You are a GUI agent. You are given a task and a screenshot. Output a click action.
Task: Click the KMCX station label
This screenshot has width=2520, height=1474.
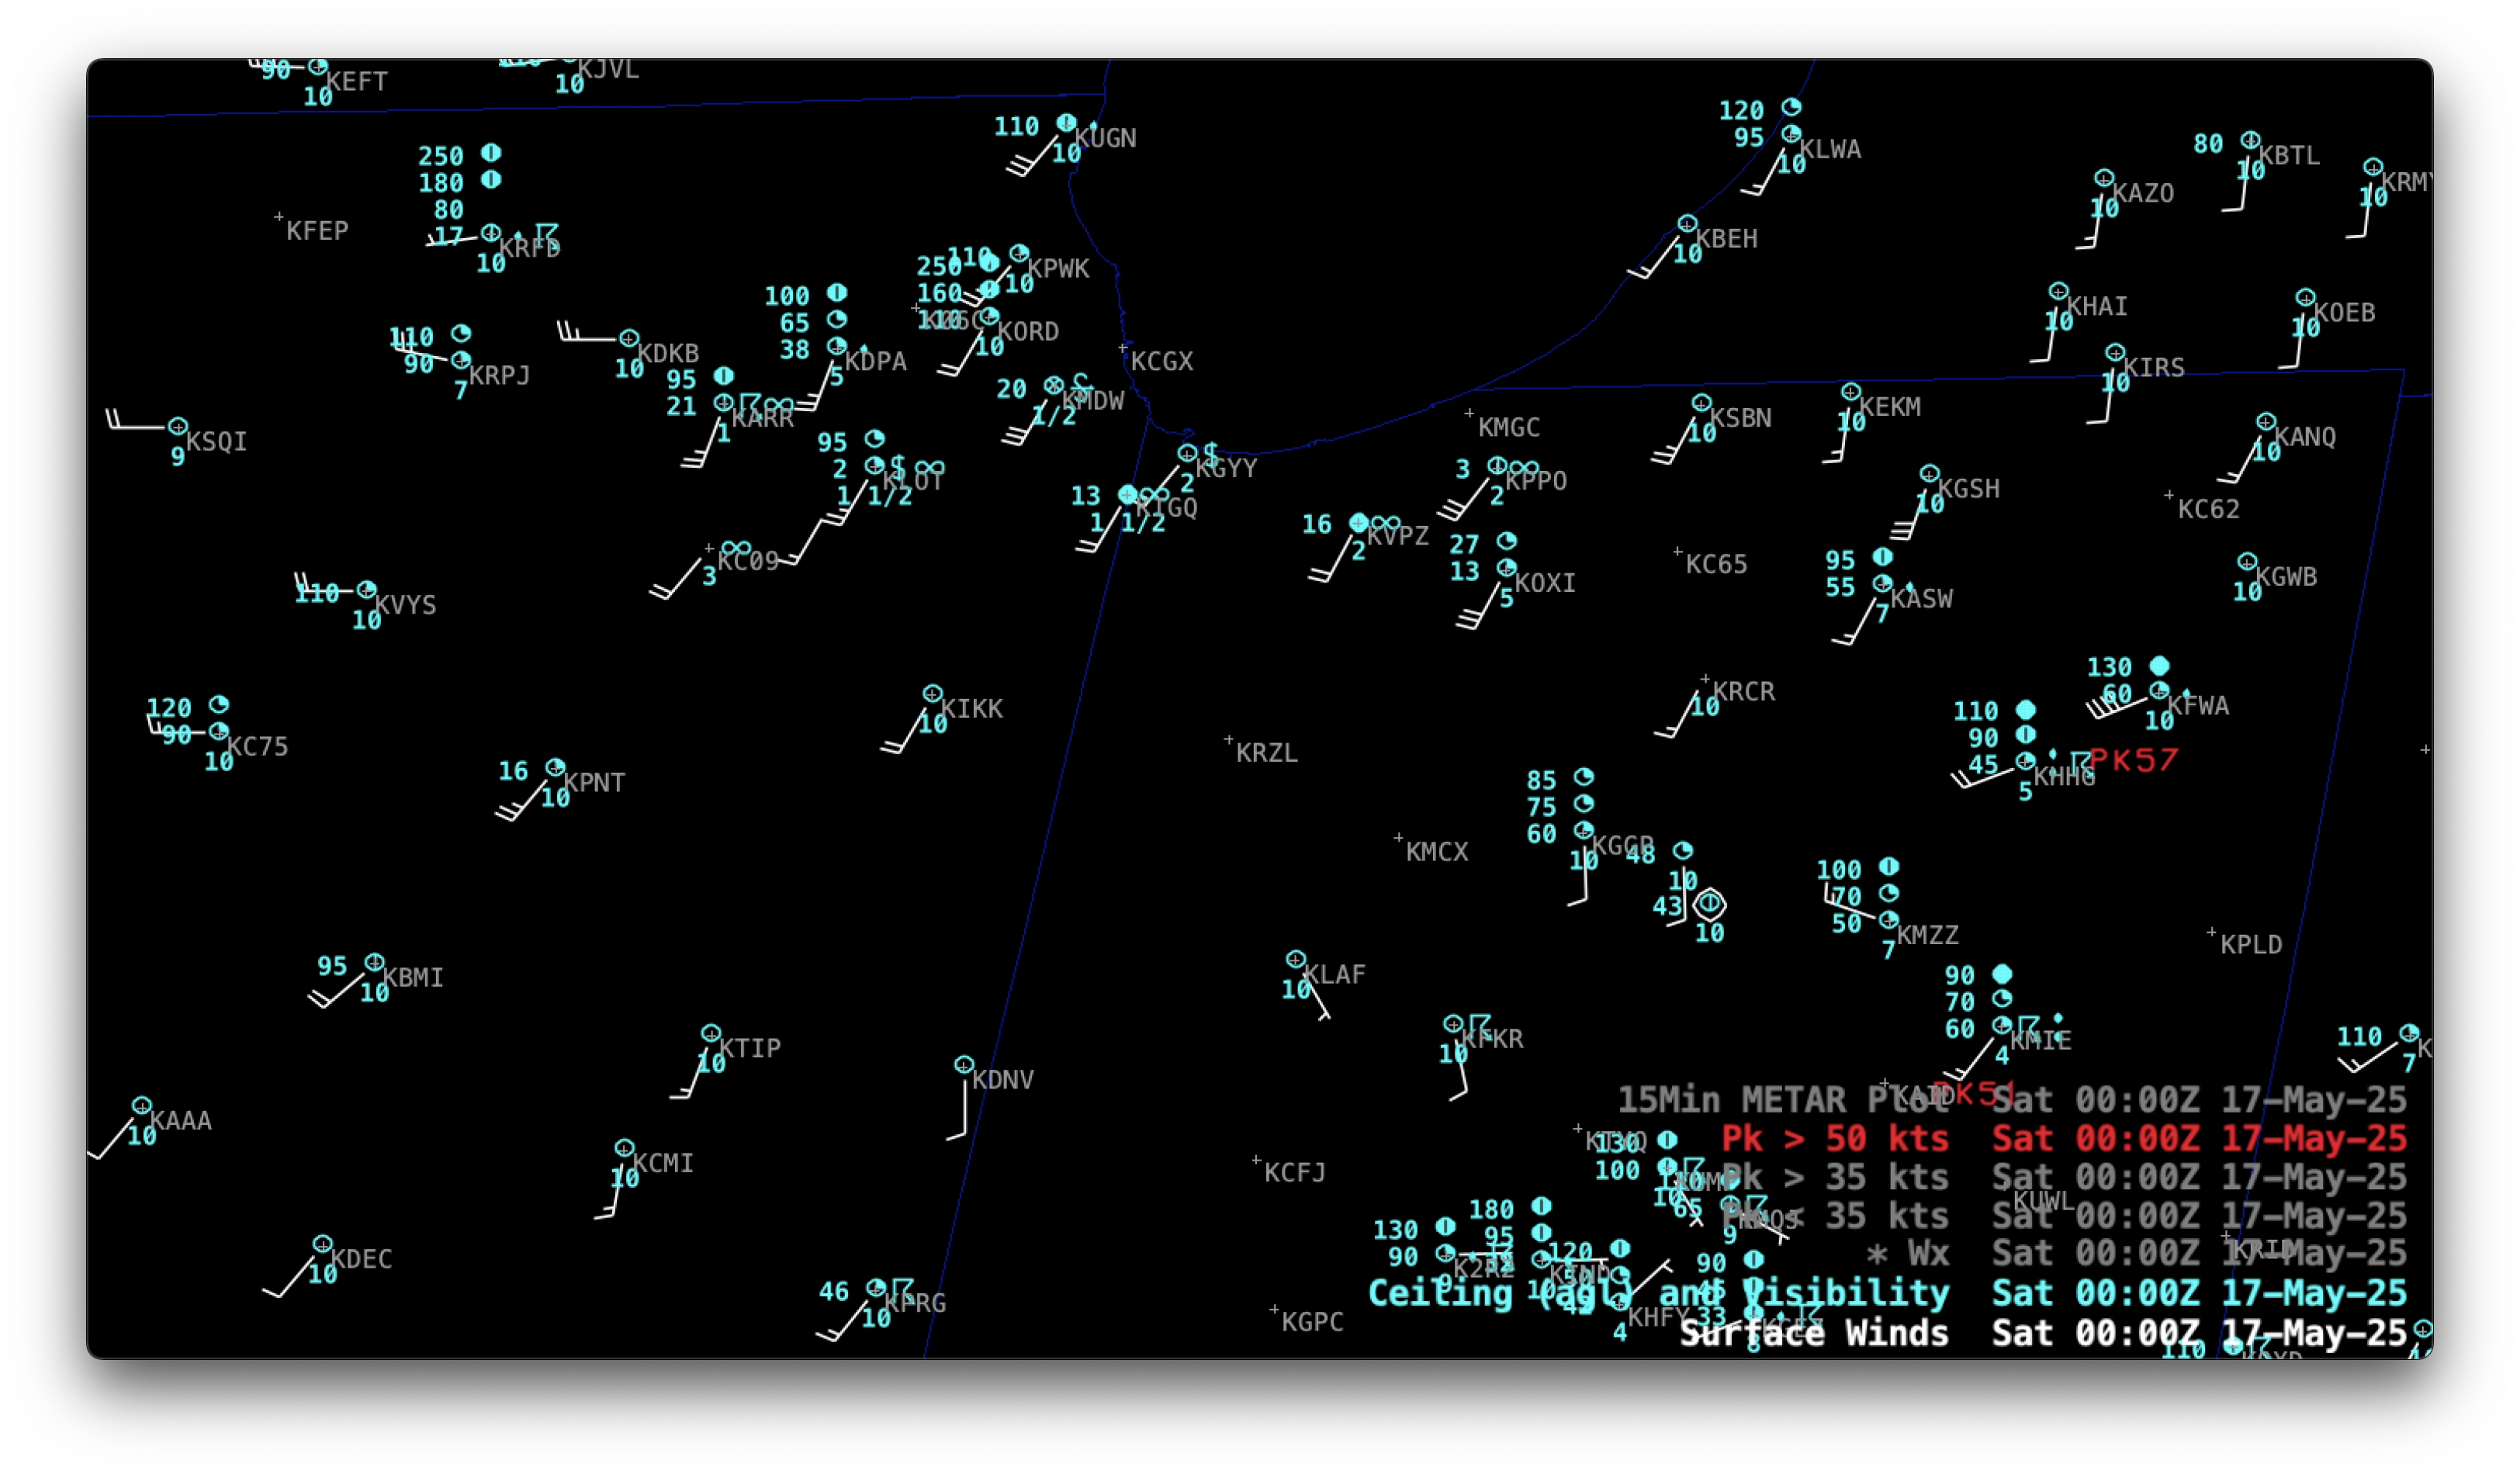pyautogui.click(x=1437, y=852)
